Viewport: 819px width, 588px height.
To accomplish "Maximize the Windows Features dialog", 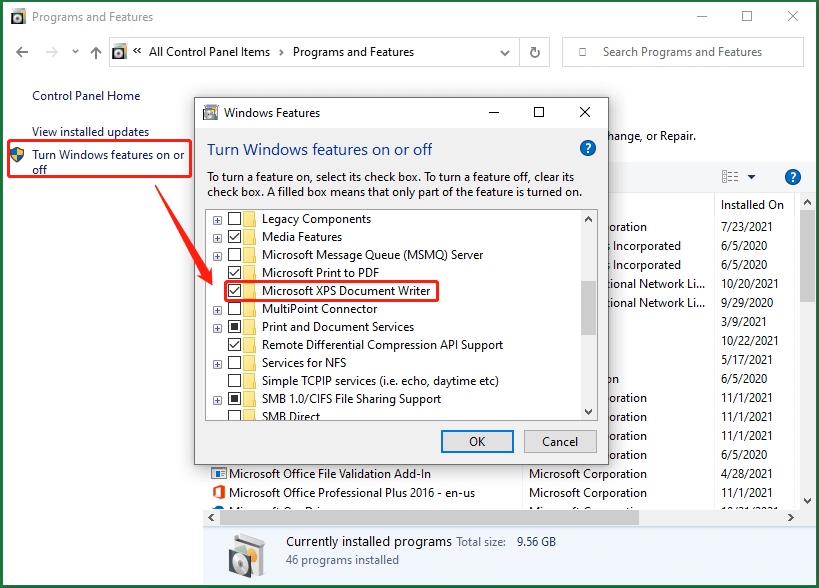I will [539, 112].
